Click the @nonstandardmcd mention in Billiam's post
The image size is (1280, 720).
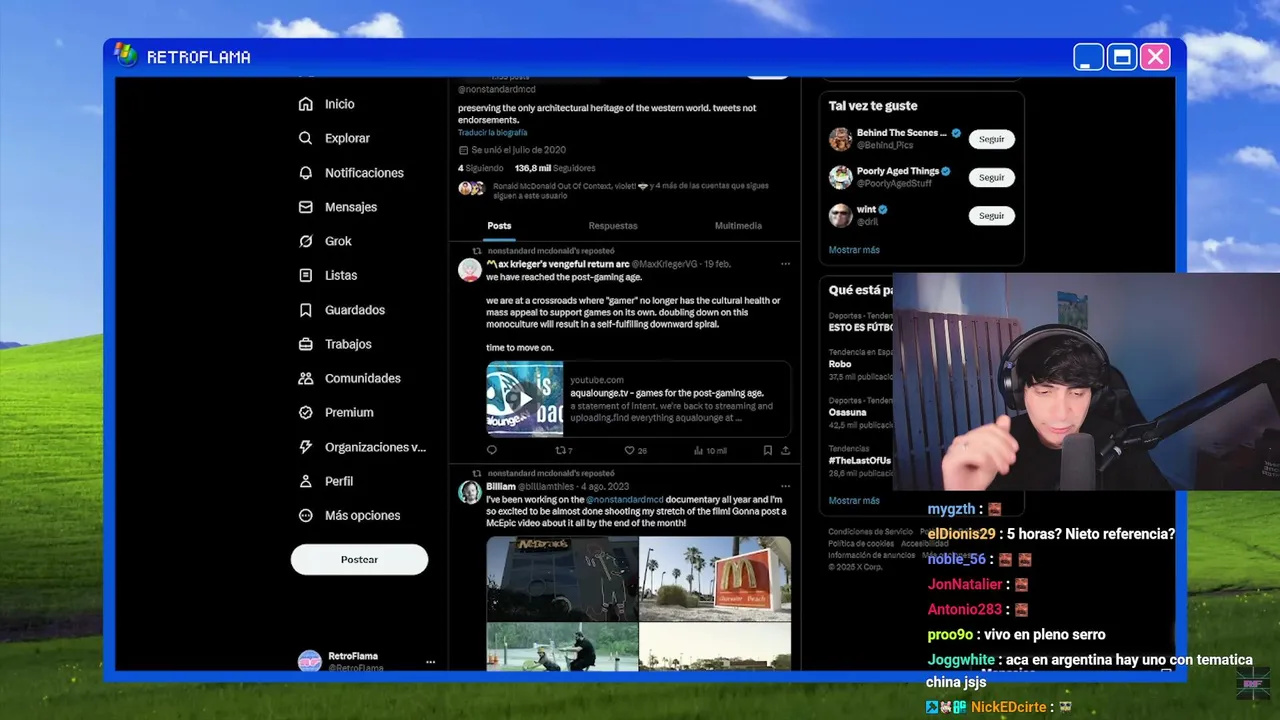pyautogui.click(x=624, y=499)
